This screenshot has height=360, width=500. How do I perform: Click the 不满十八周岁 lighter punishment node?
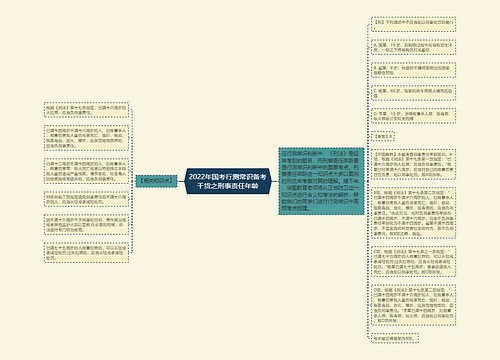(86, 199)
